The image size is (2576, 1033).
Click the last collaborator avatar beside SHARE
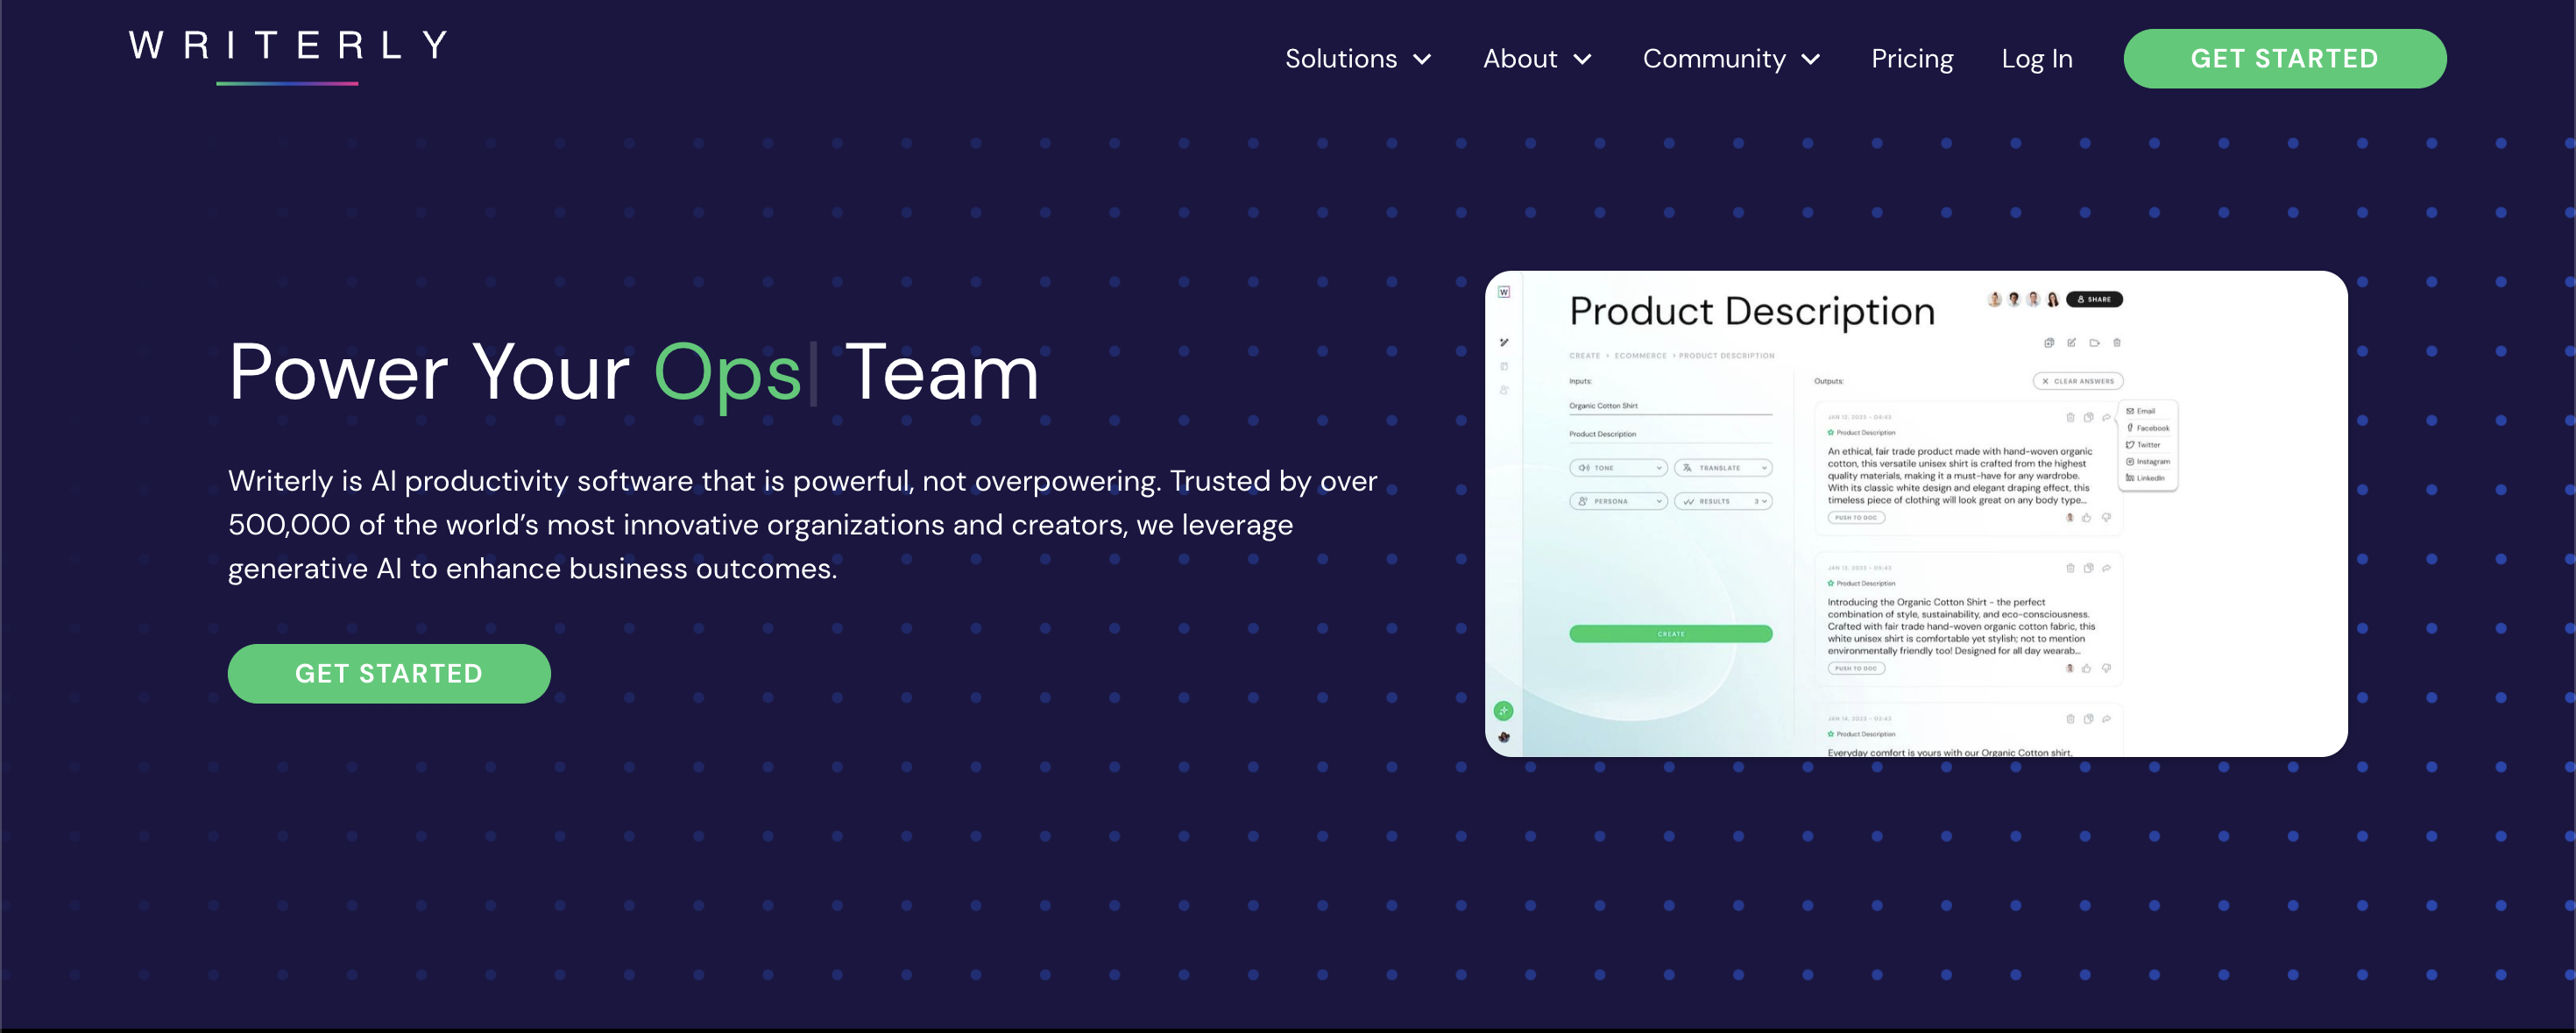(2053, 299)
